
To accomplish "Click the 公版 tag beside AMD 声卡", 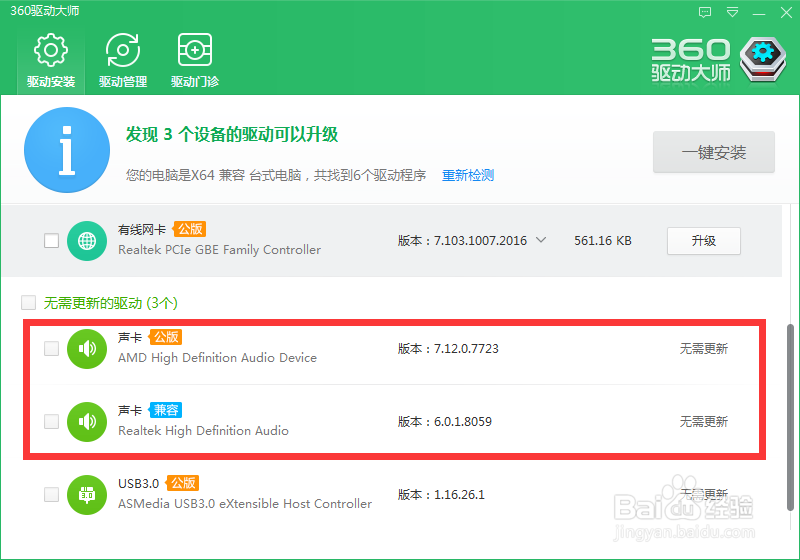I will click(x=166, y=337).
